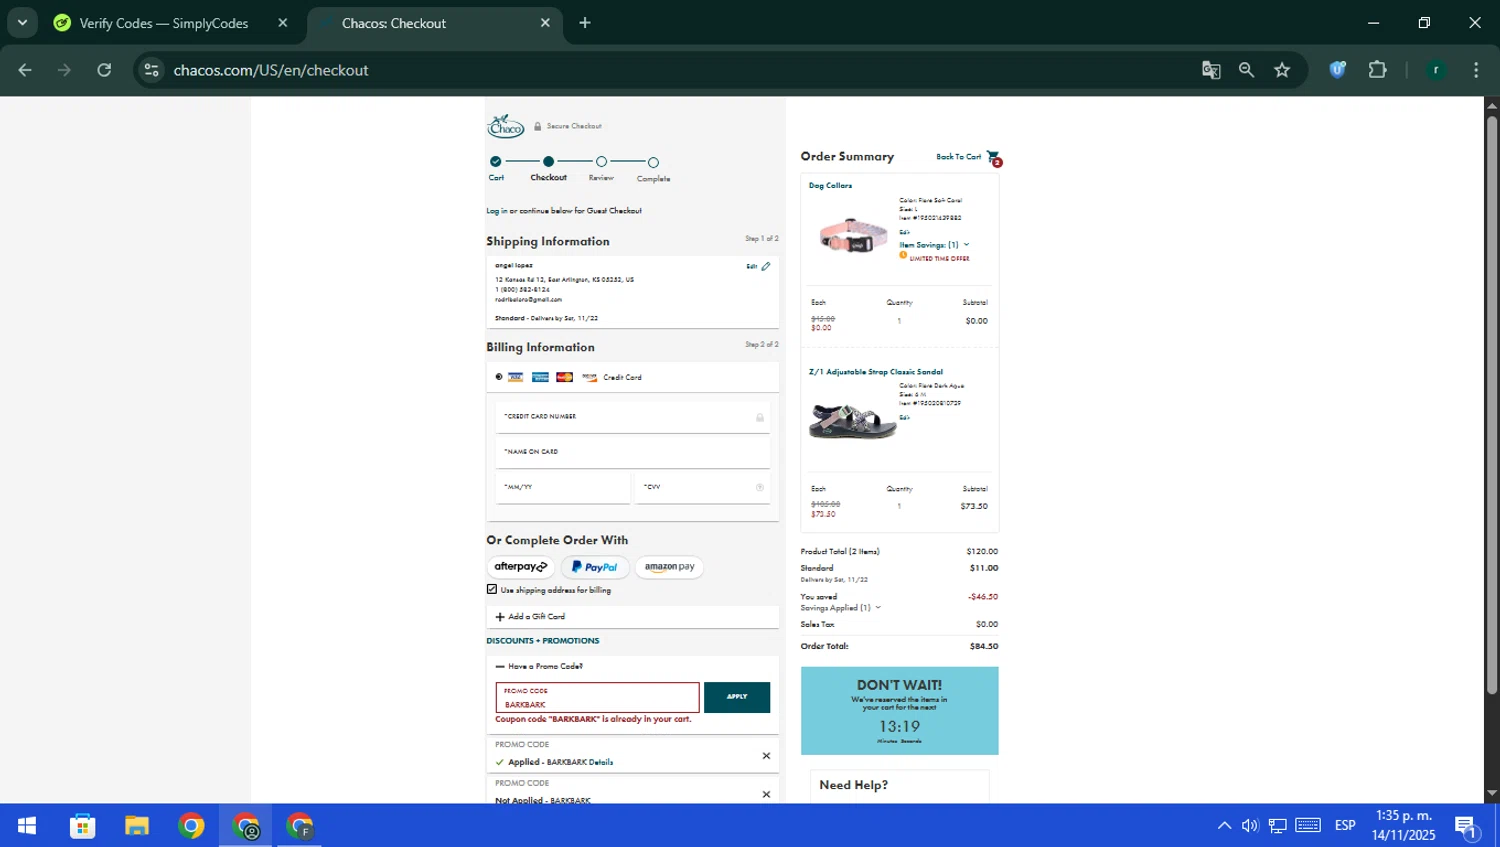
Task: Open Google Translate page icon in address bar
Action: [x=1211, y=70]
